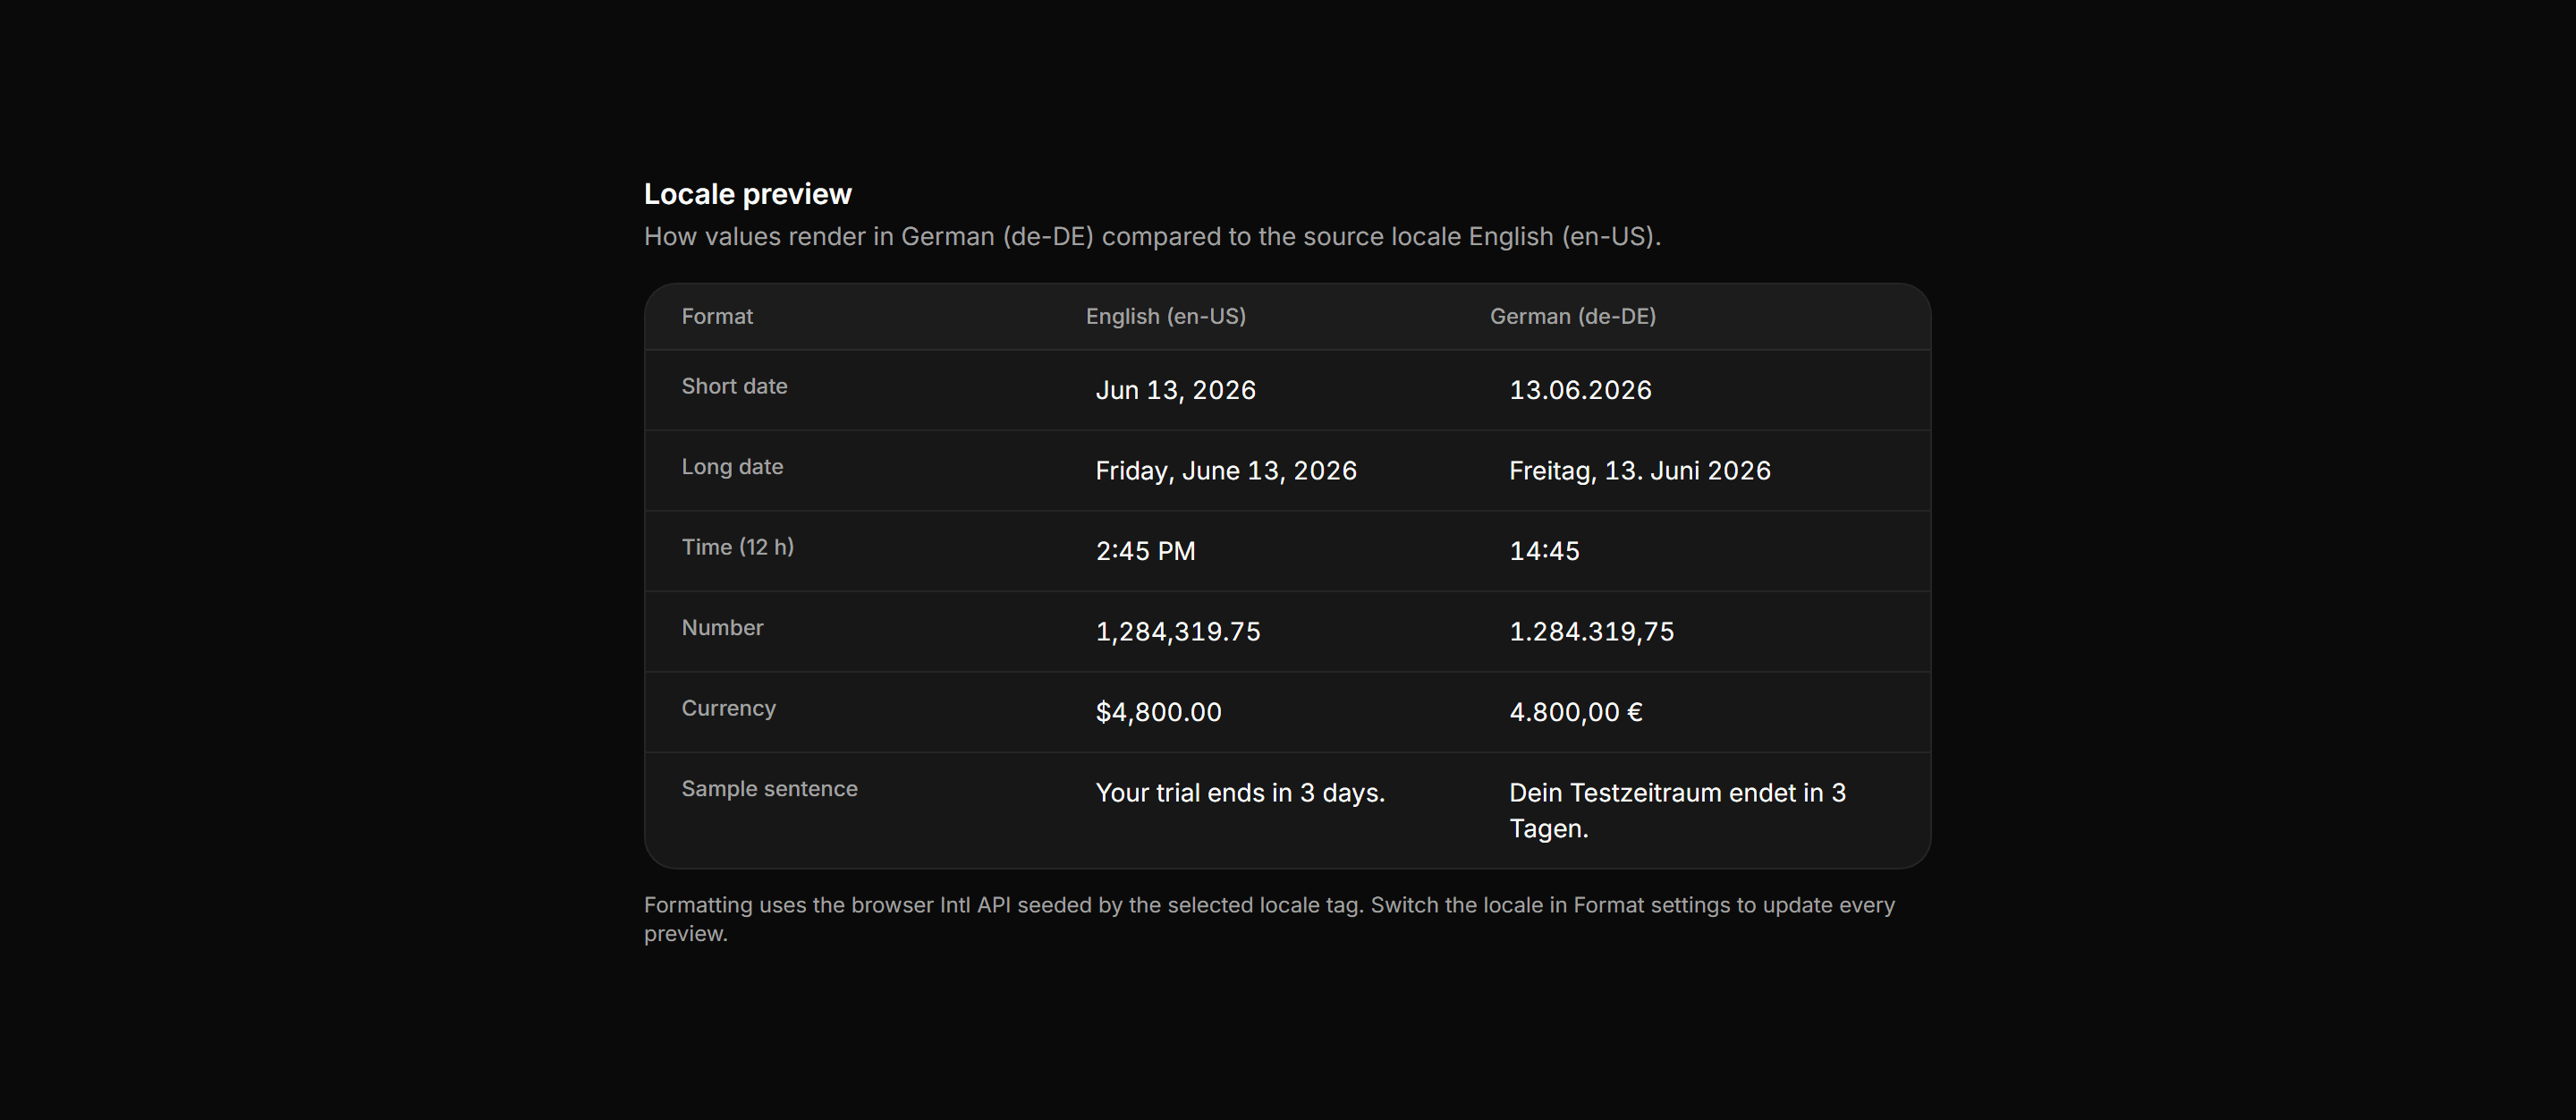2576x1120 pixels.
Task: Select the 'Sample sentence' row label
Action: pyautogui.click(x=769, y=789)
